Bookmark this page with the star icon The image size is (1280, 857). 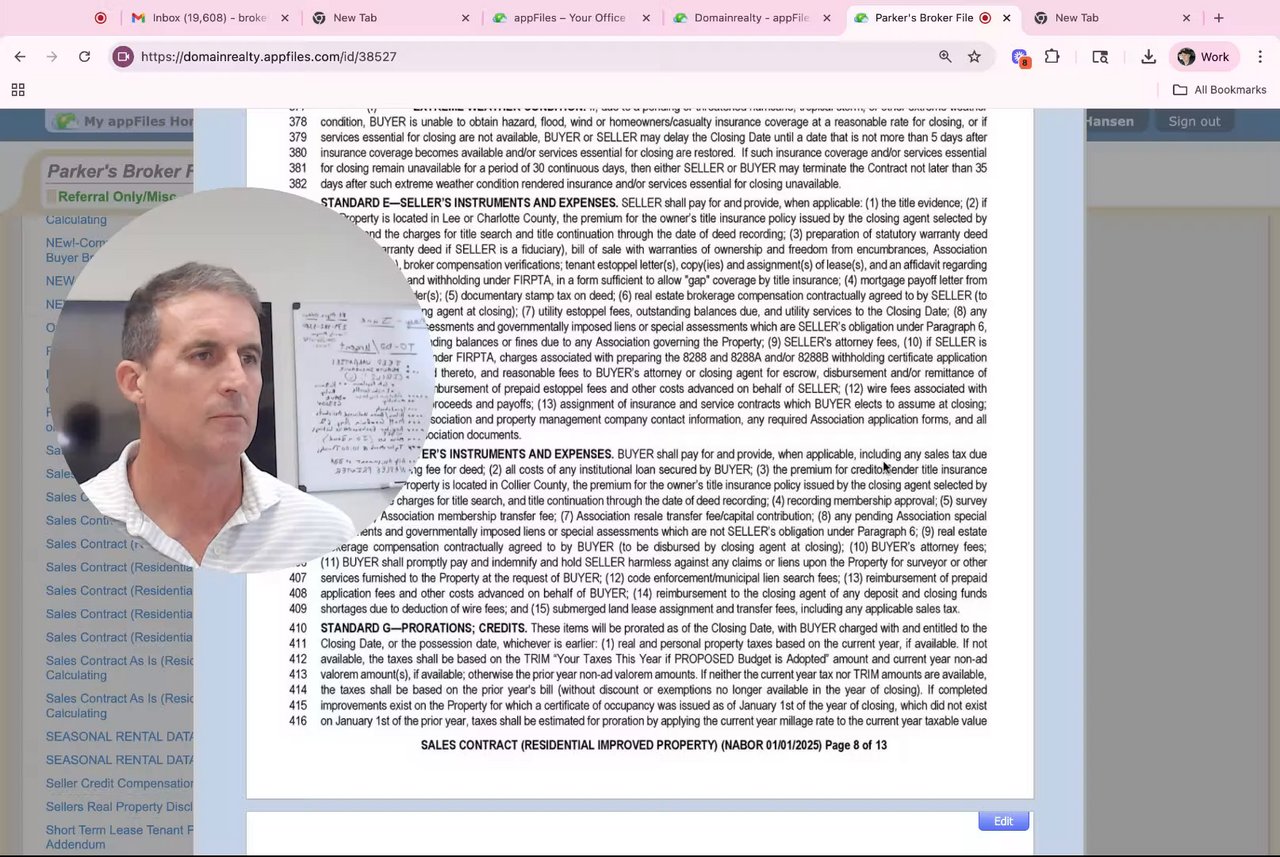[974, 57]
